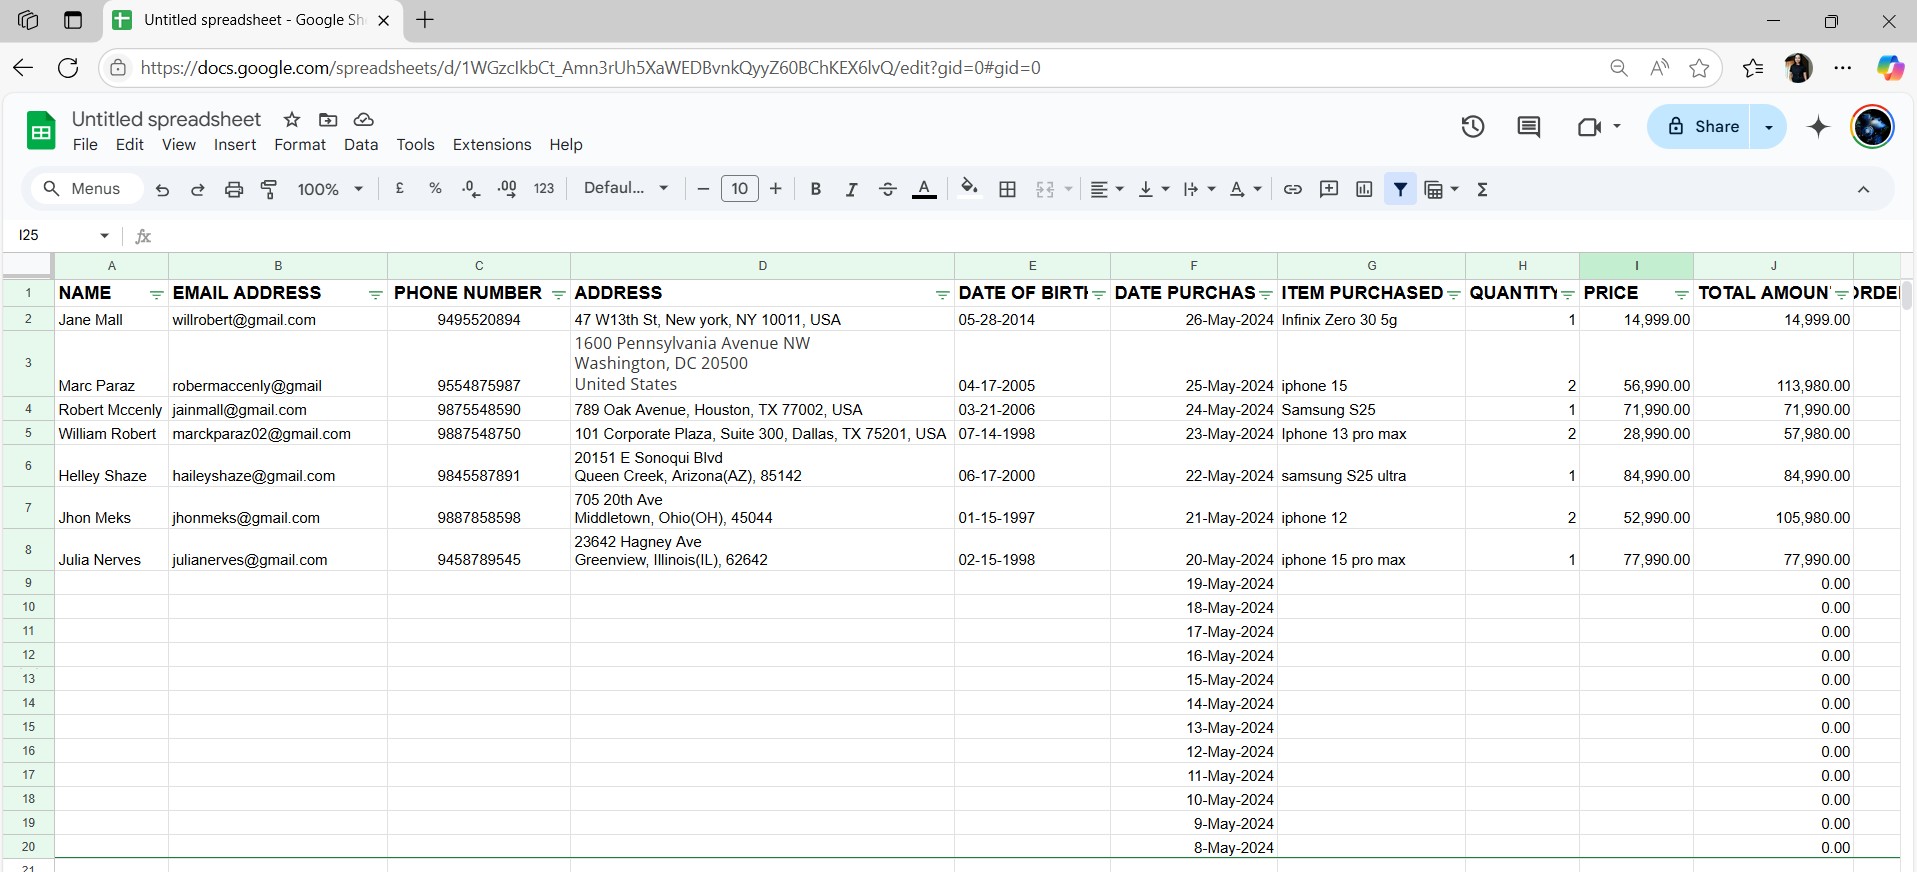Click the Undo icon in toolbar

click(162, 189)
